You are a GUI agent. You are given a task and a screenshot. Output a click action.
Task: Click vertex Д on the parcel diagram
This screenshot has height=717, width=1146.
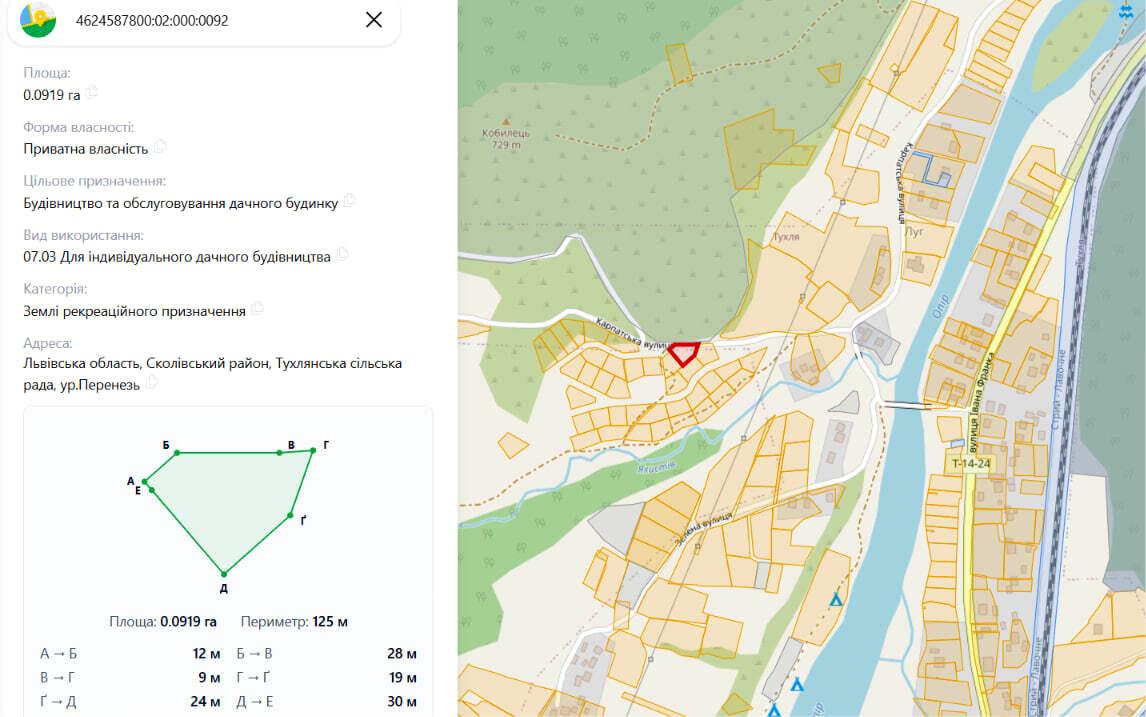pos(224,574)
